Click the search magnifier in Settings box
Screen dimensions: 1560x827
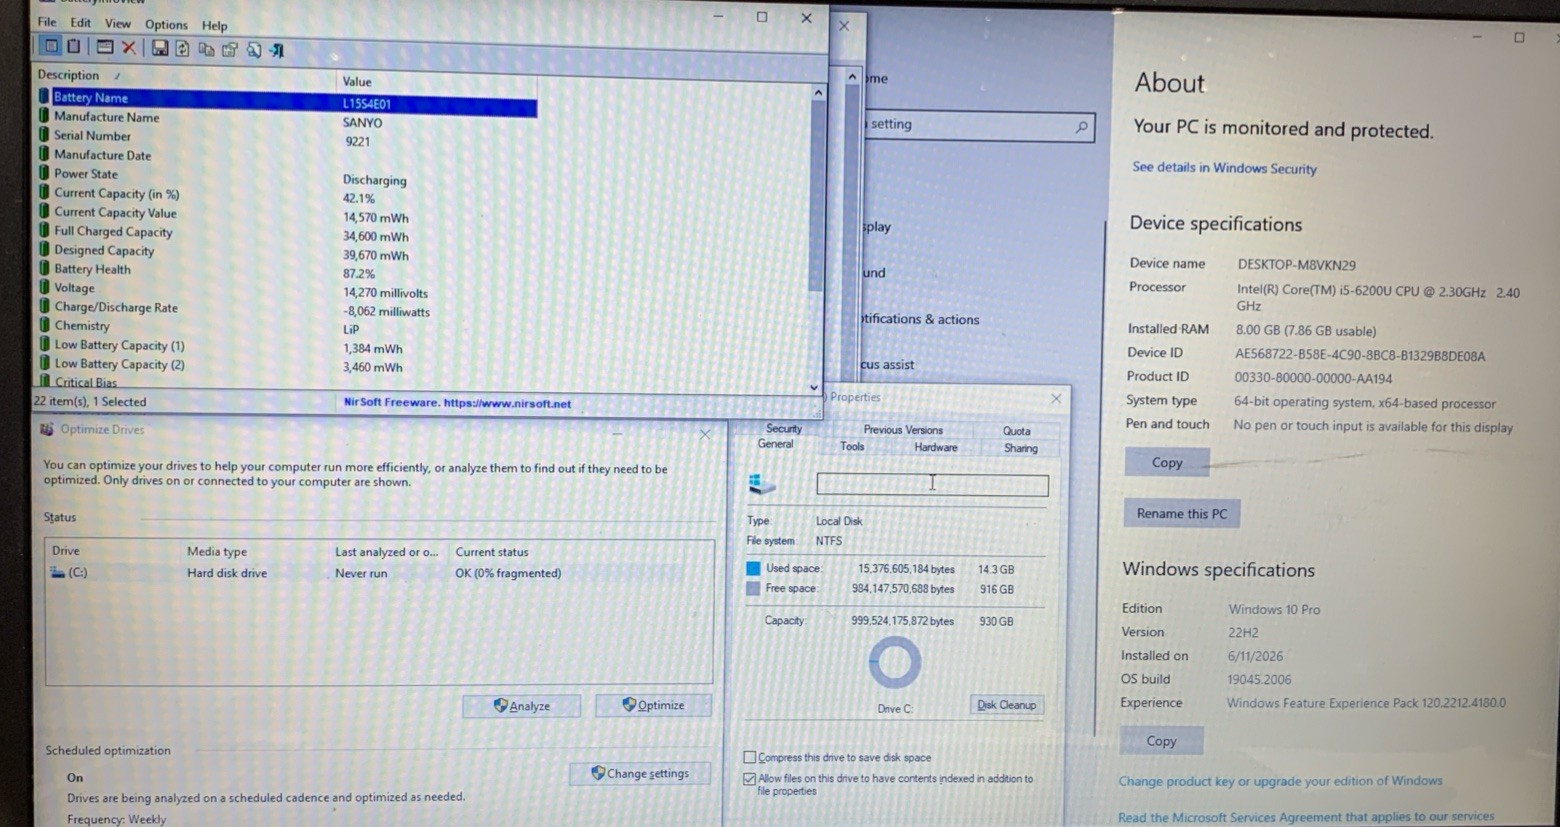click(1081, 127)
